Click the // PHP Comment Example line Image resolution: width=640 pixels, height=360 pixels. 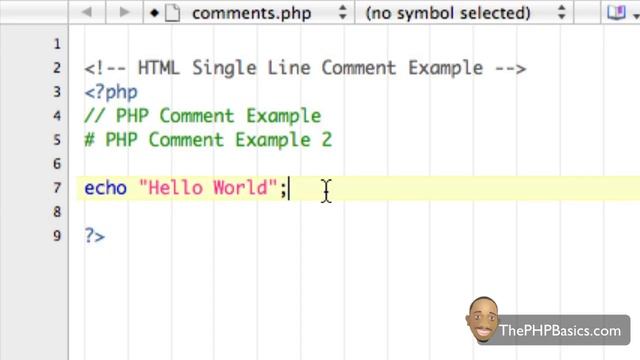click(203, 116)
